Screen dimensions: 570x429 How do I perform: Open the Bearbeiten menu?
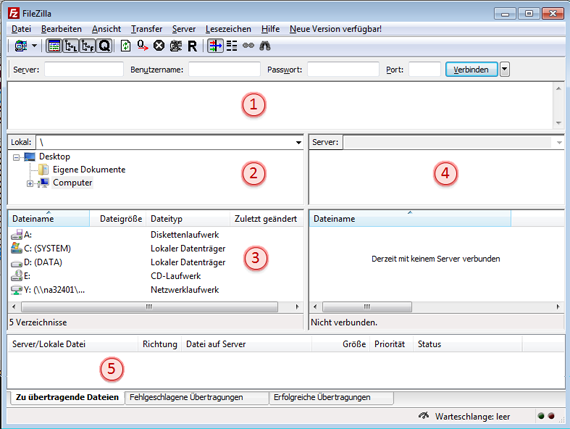point(61,29)
